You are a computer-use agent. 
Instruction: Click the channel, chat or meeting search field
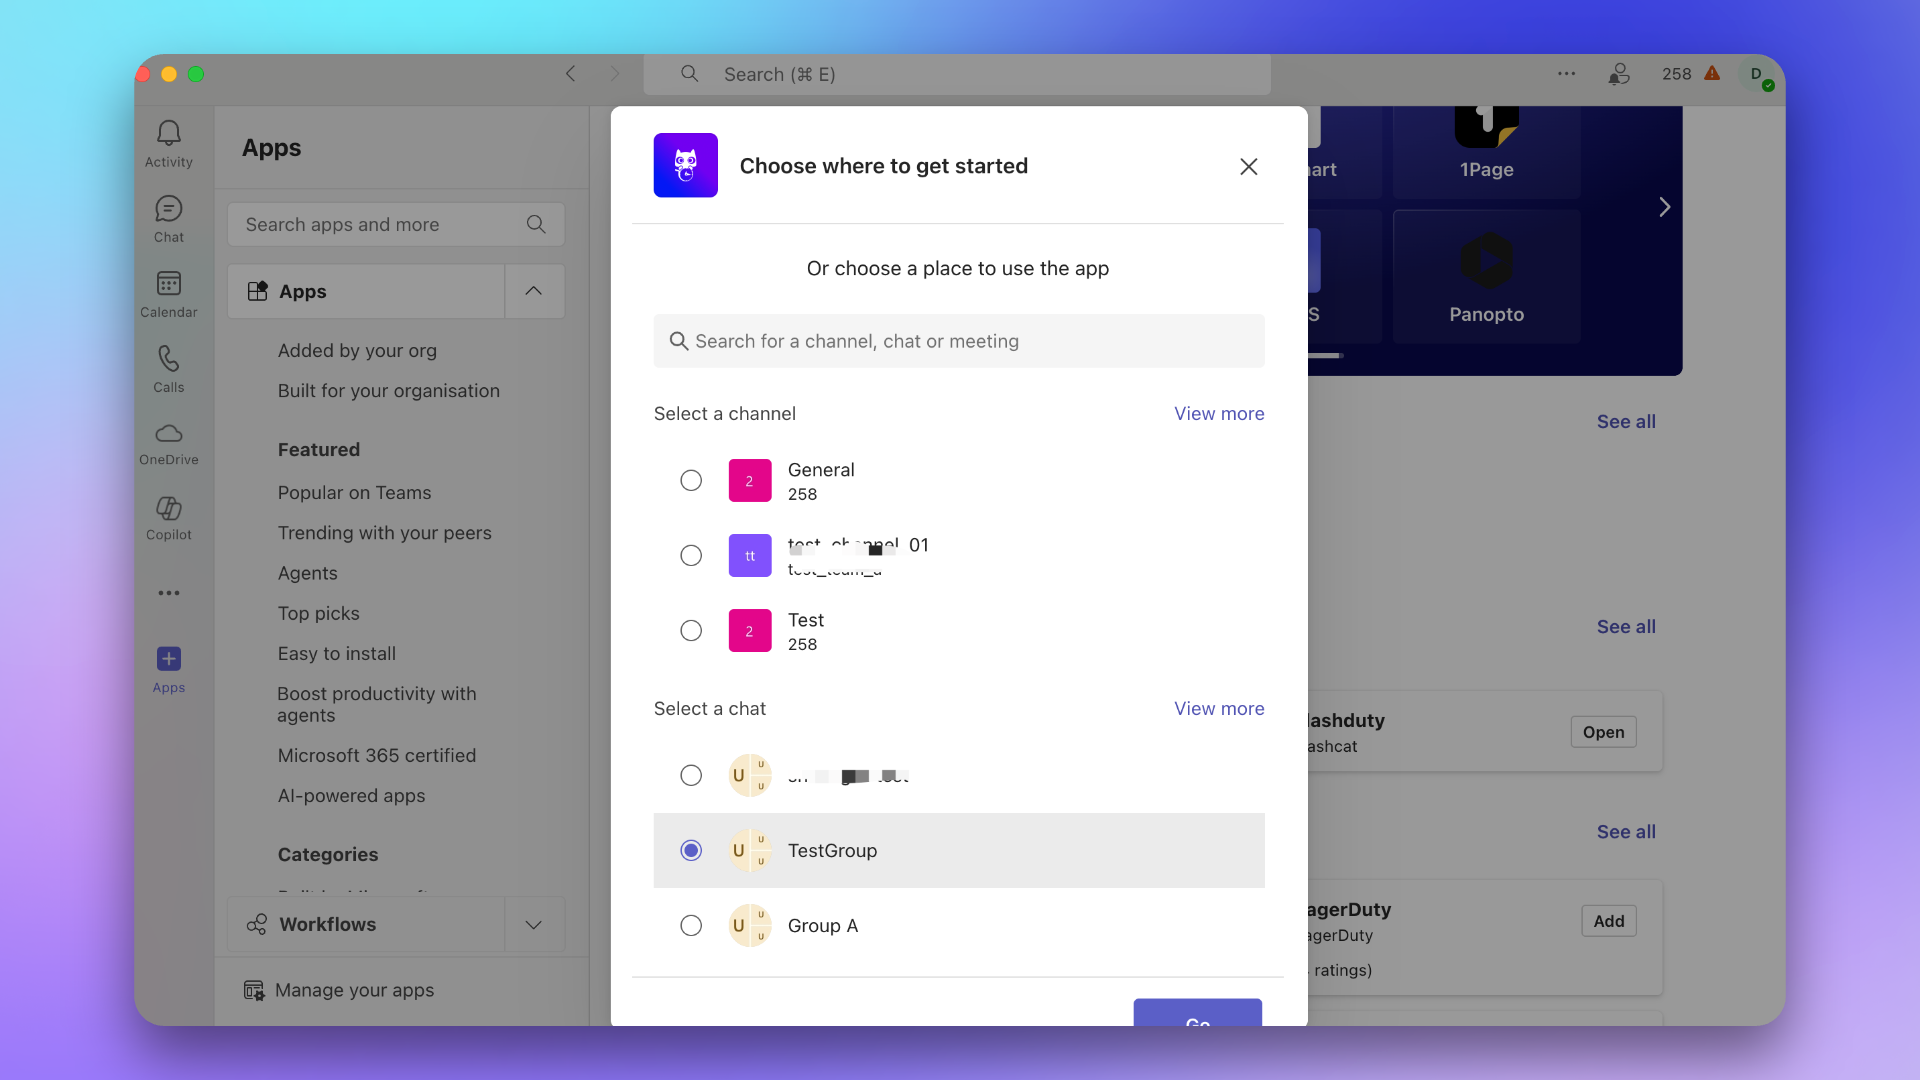pos(958,341)
